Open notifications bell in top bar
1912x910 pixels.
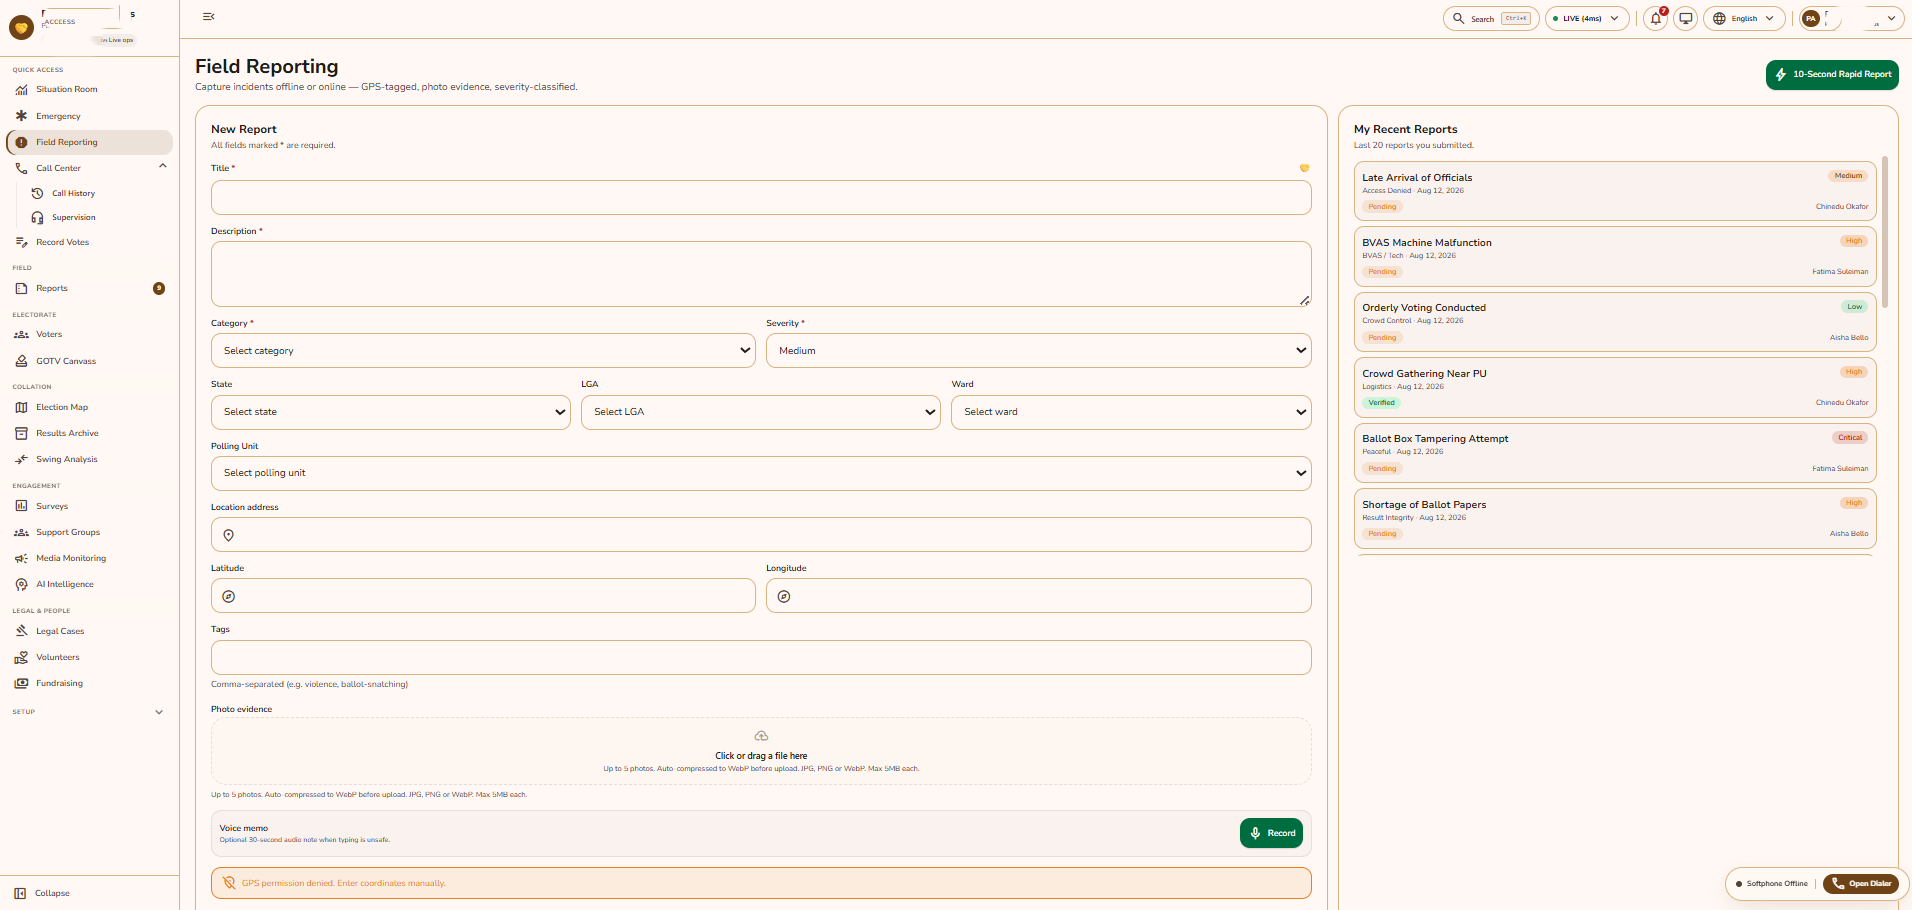point(1656,19)
